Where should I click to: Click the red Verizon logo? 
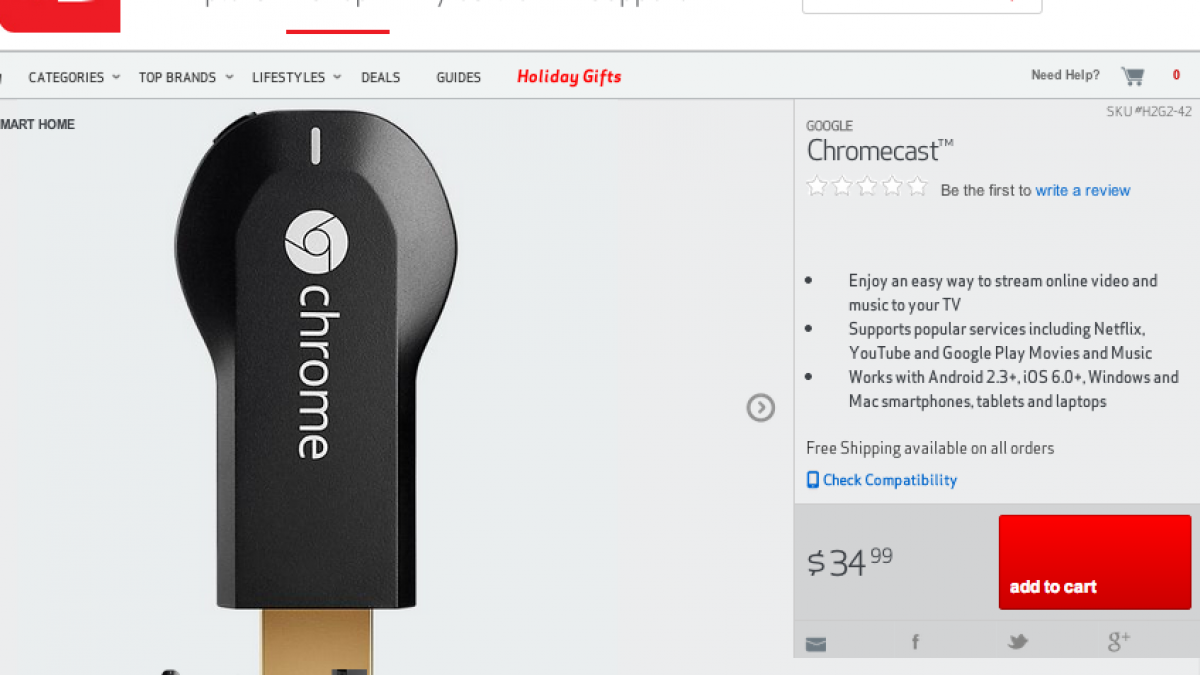[x=60, y=15]
